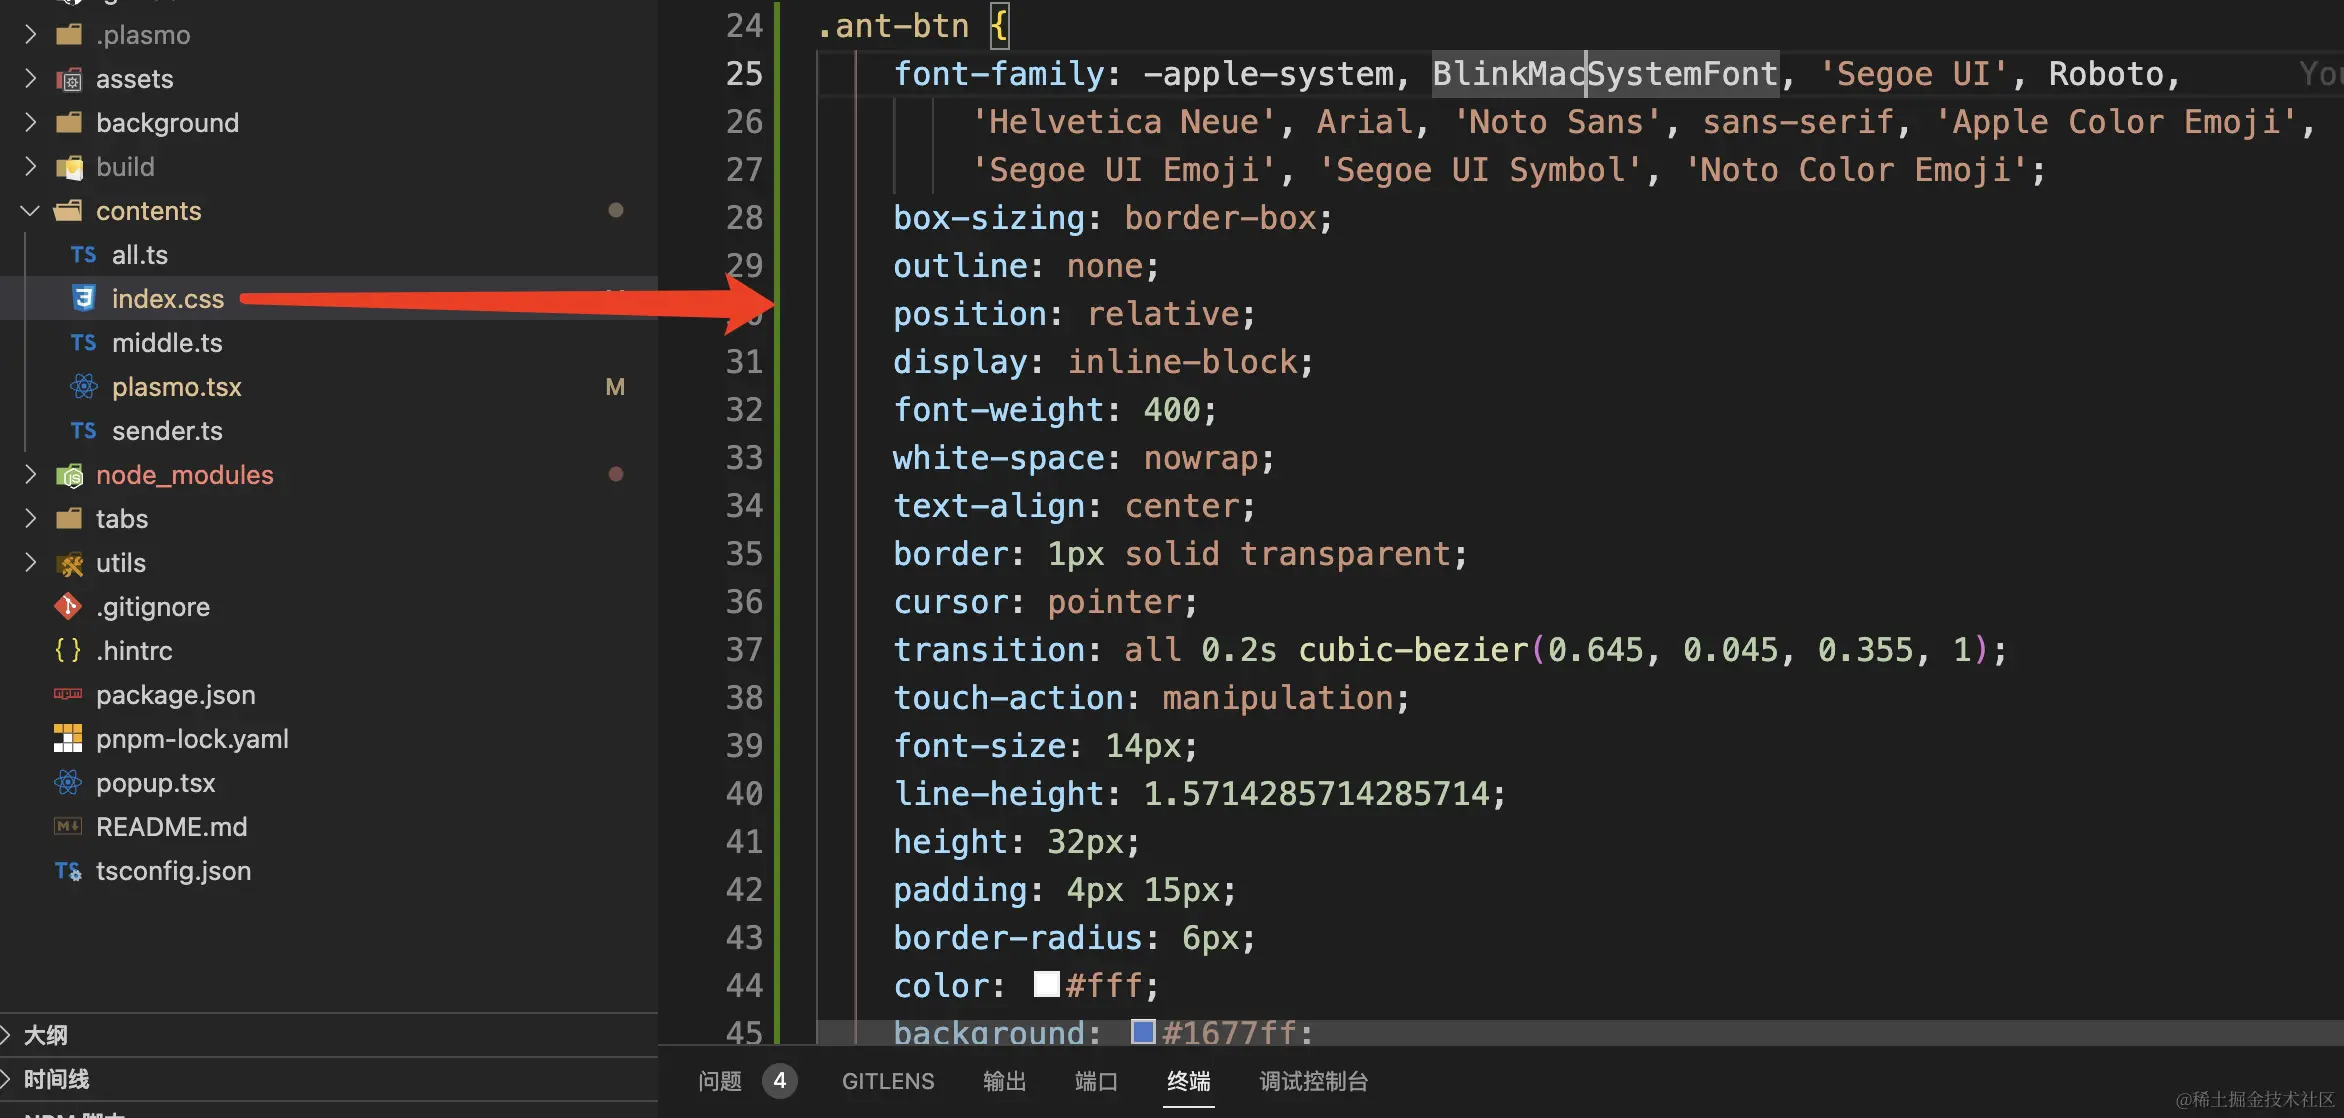Viewport: 2344px width, 1118px height.
Task: Click the braces icon beside .hintrc
Action: coord(68,650)
